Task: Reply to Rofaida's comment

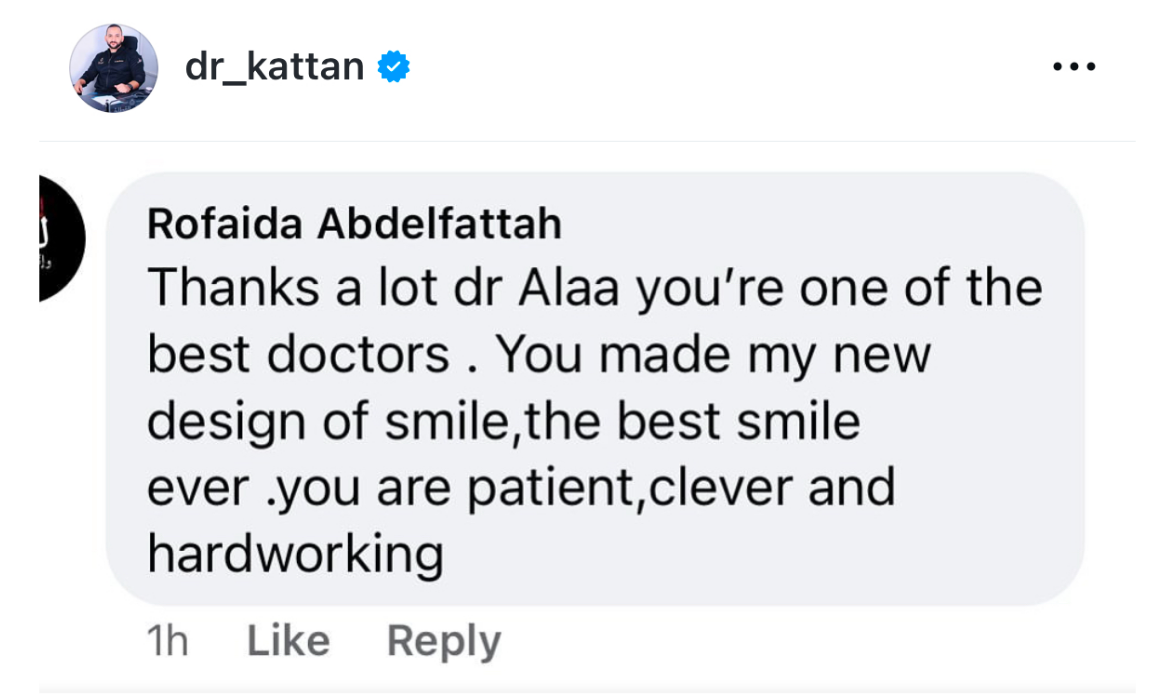Action: [443, 641]
